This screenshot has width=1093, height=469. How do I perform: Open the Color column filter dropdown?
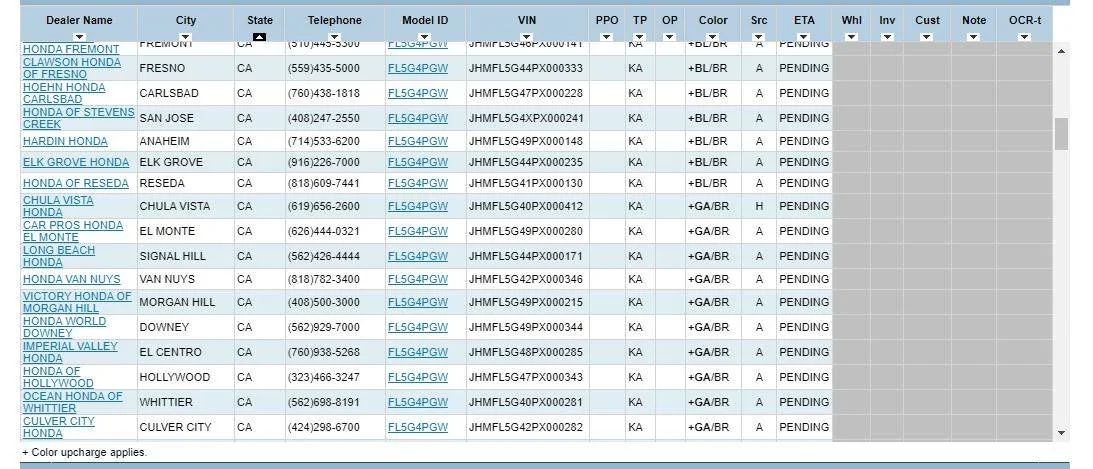(x=712, y=37)
